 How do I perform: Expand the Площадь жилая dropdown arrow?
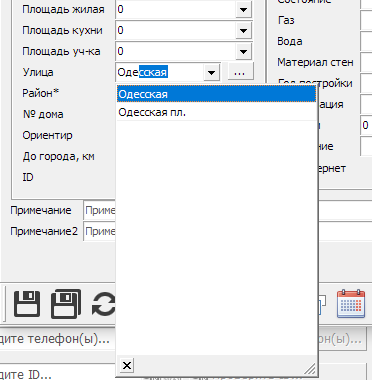(243, 10)
